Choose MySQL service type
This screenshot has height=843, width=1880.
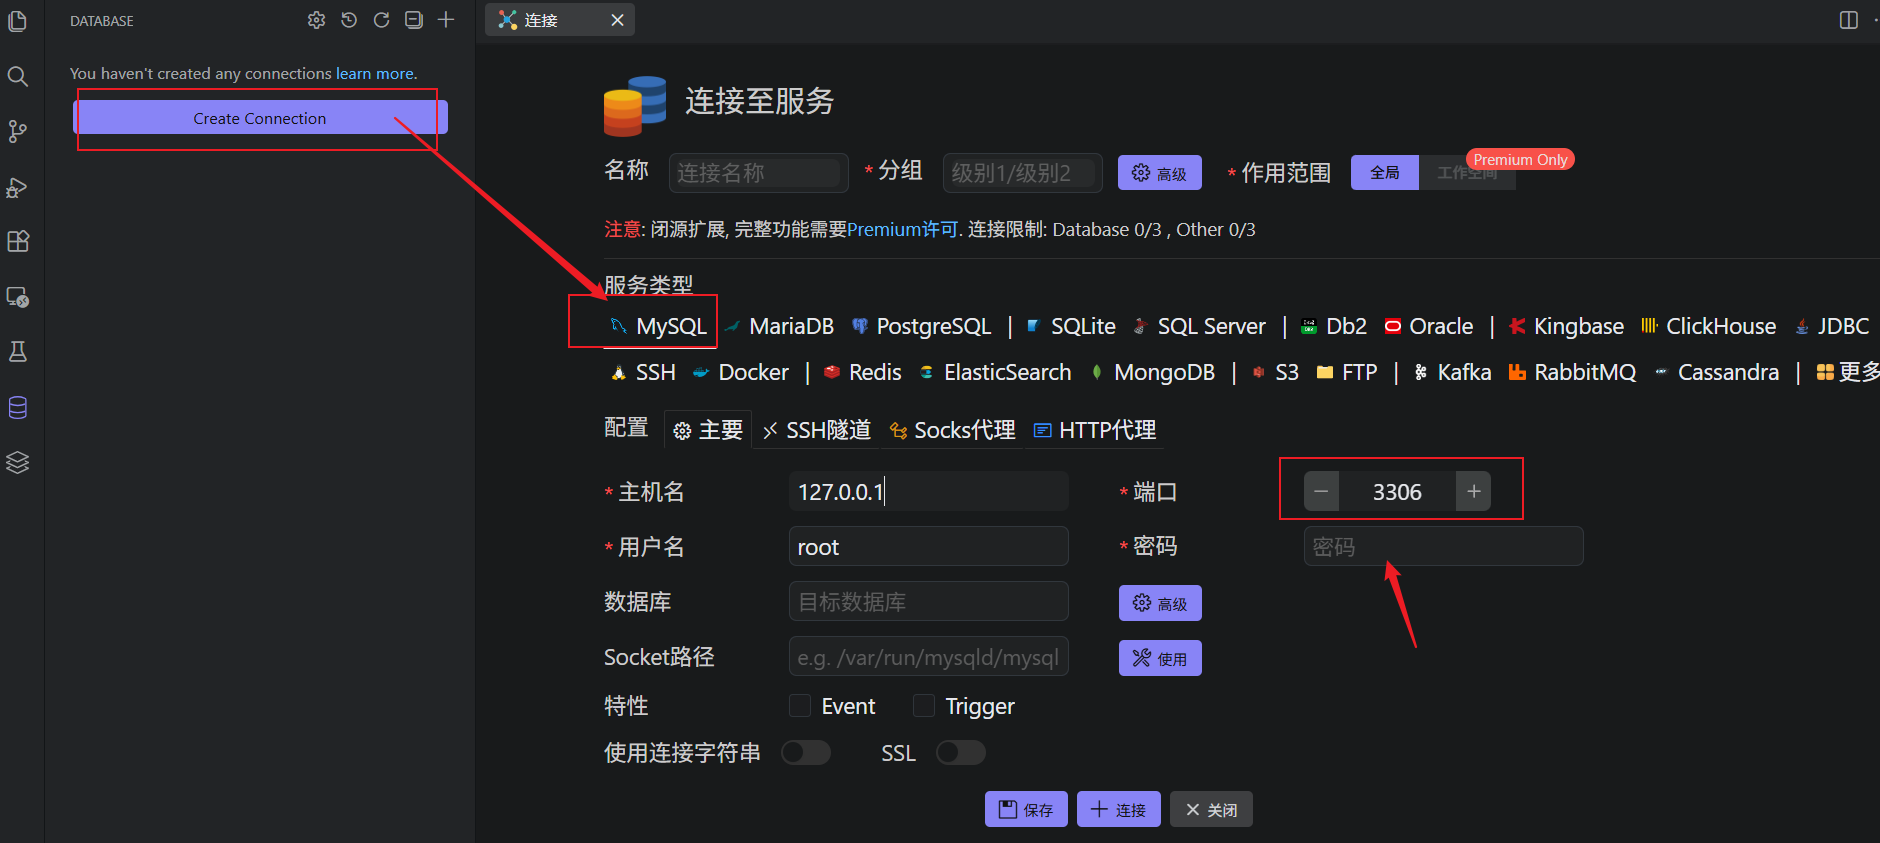659,327
